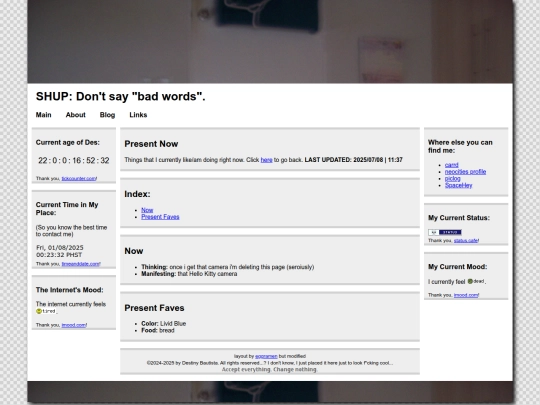Click the tired mood smiley icon

pyautogui.click(x=39, y=311)
